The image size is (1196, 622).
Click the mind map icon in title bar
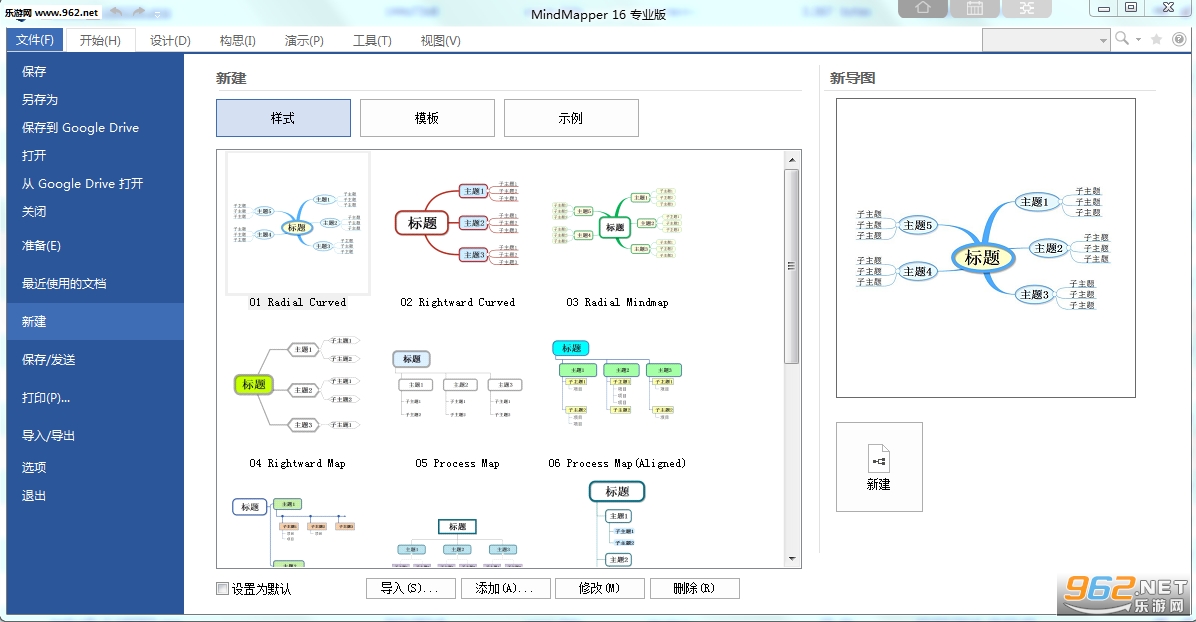pyautogui.click(x=1027, y=8)
